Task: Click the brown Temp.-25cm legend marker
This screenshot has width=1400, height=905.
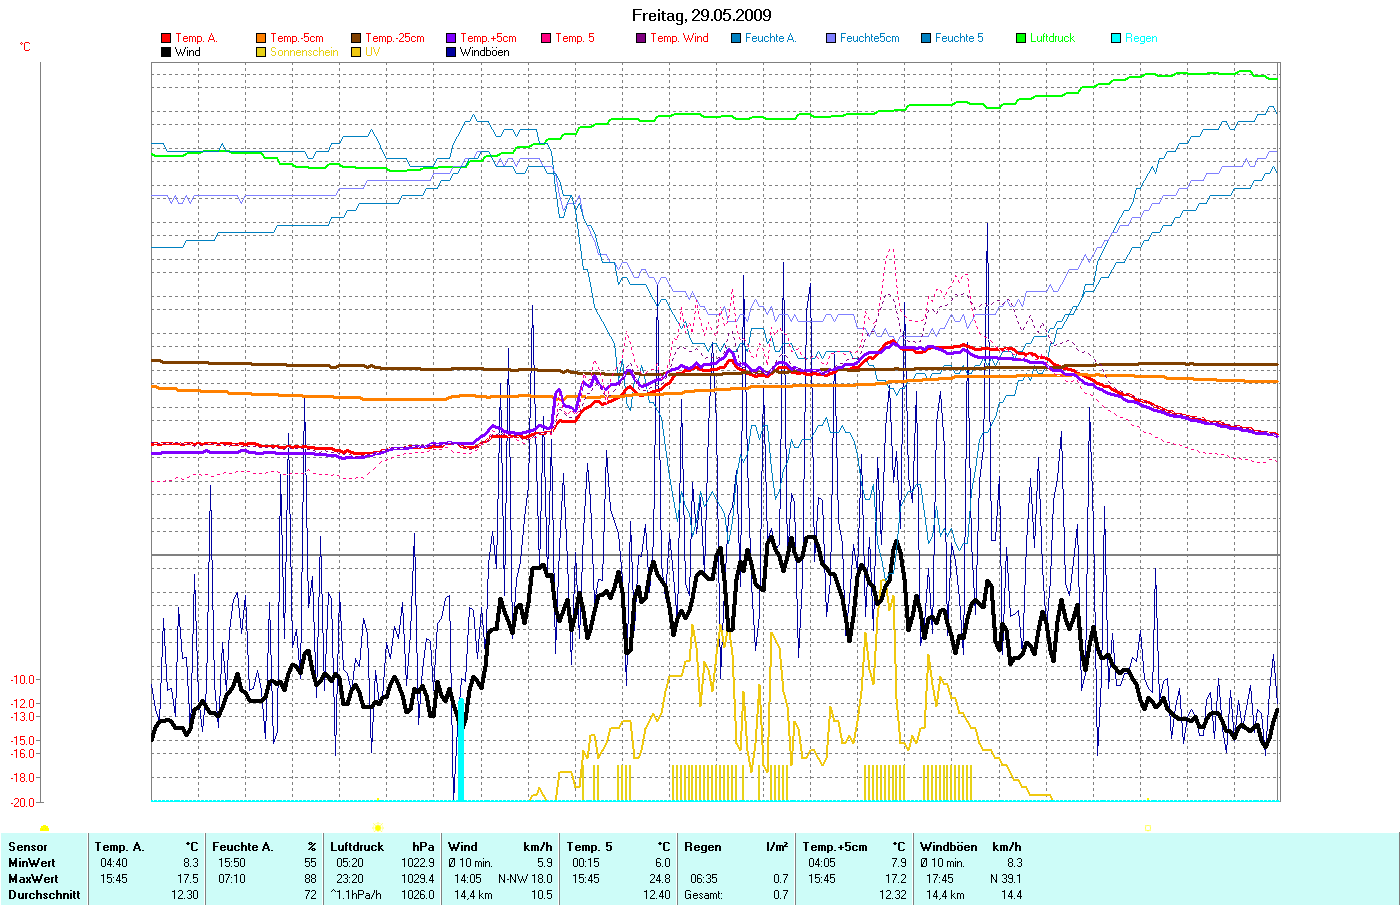Action: pos(356,39)
